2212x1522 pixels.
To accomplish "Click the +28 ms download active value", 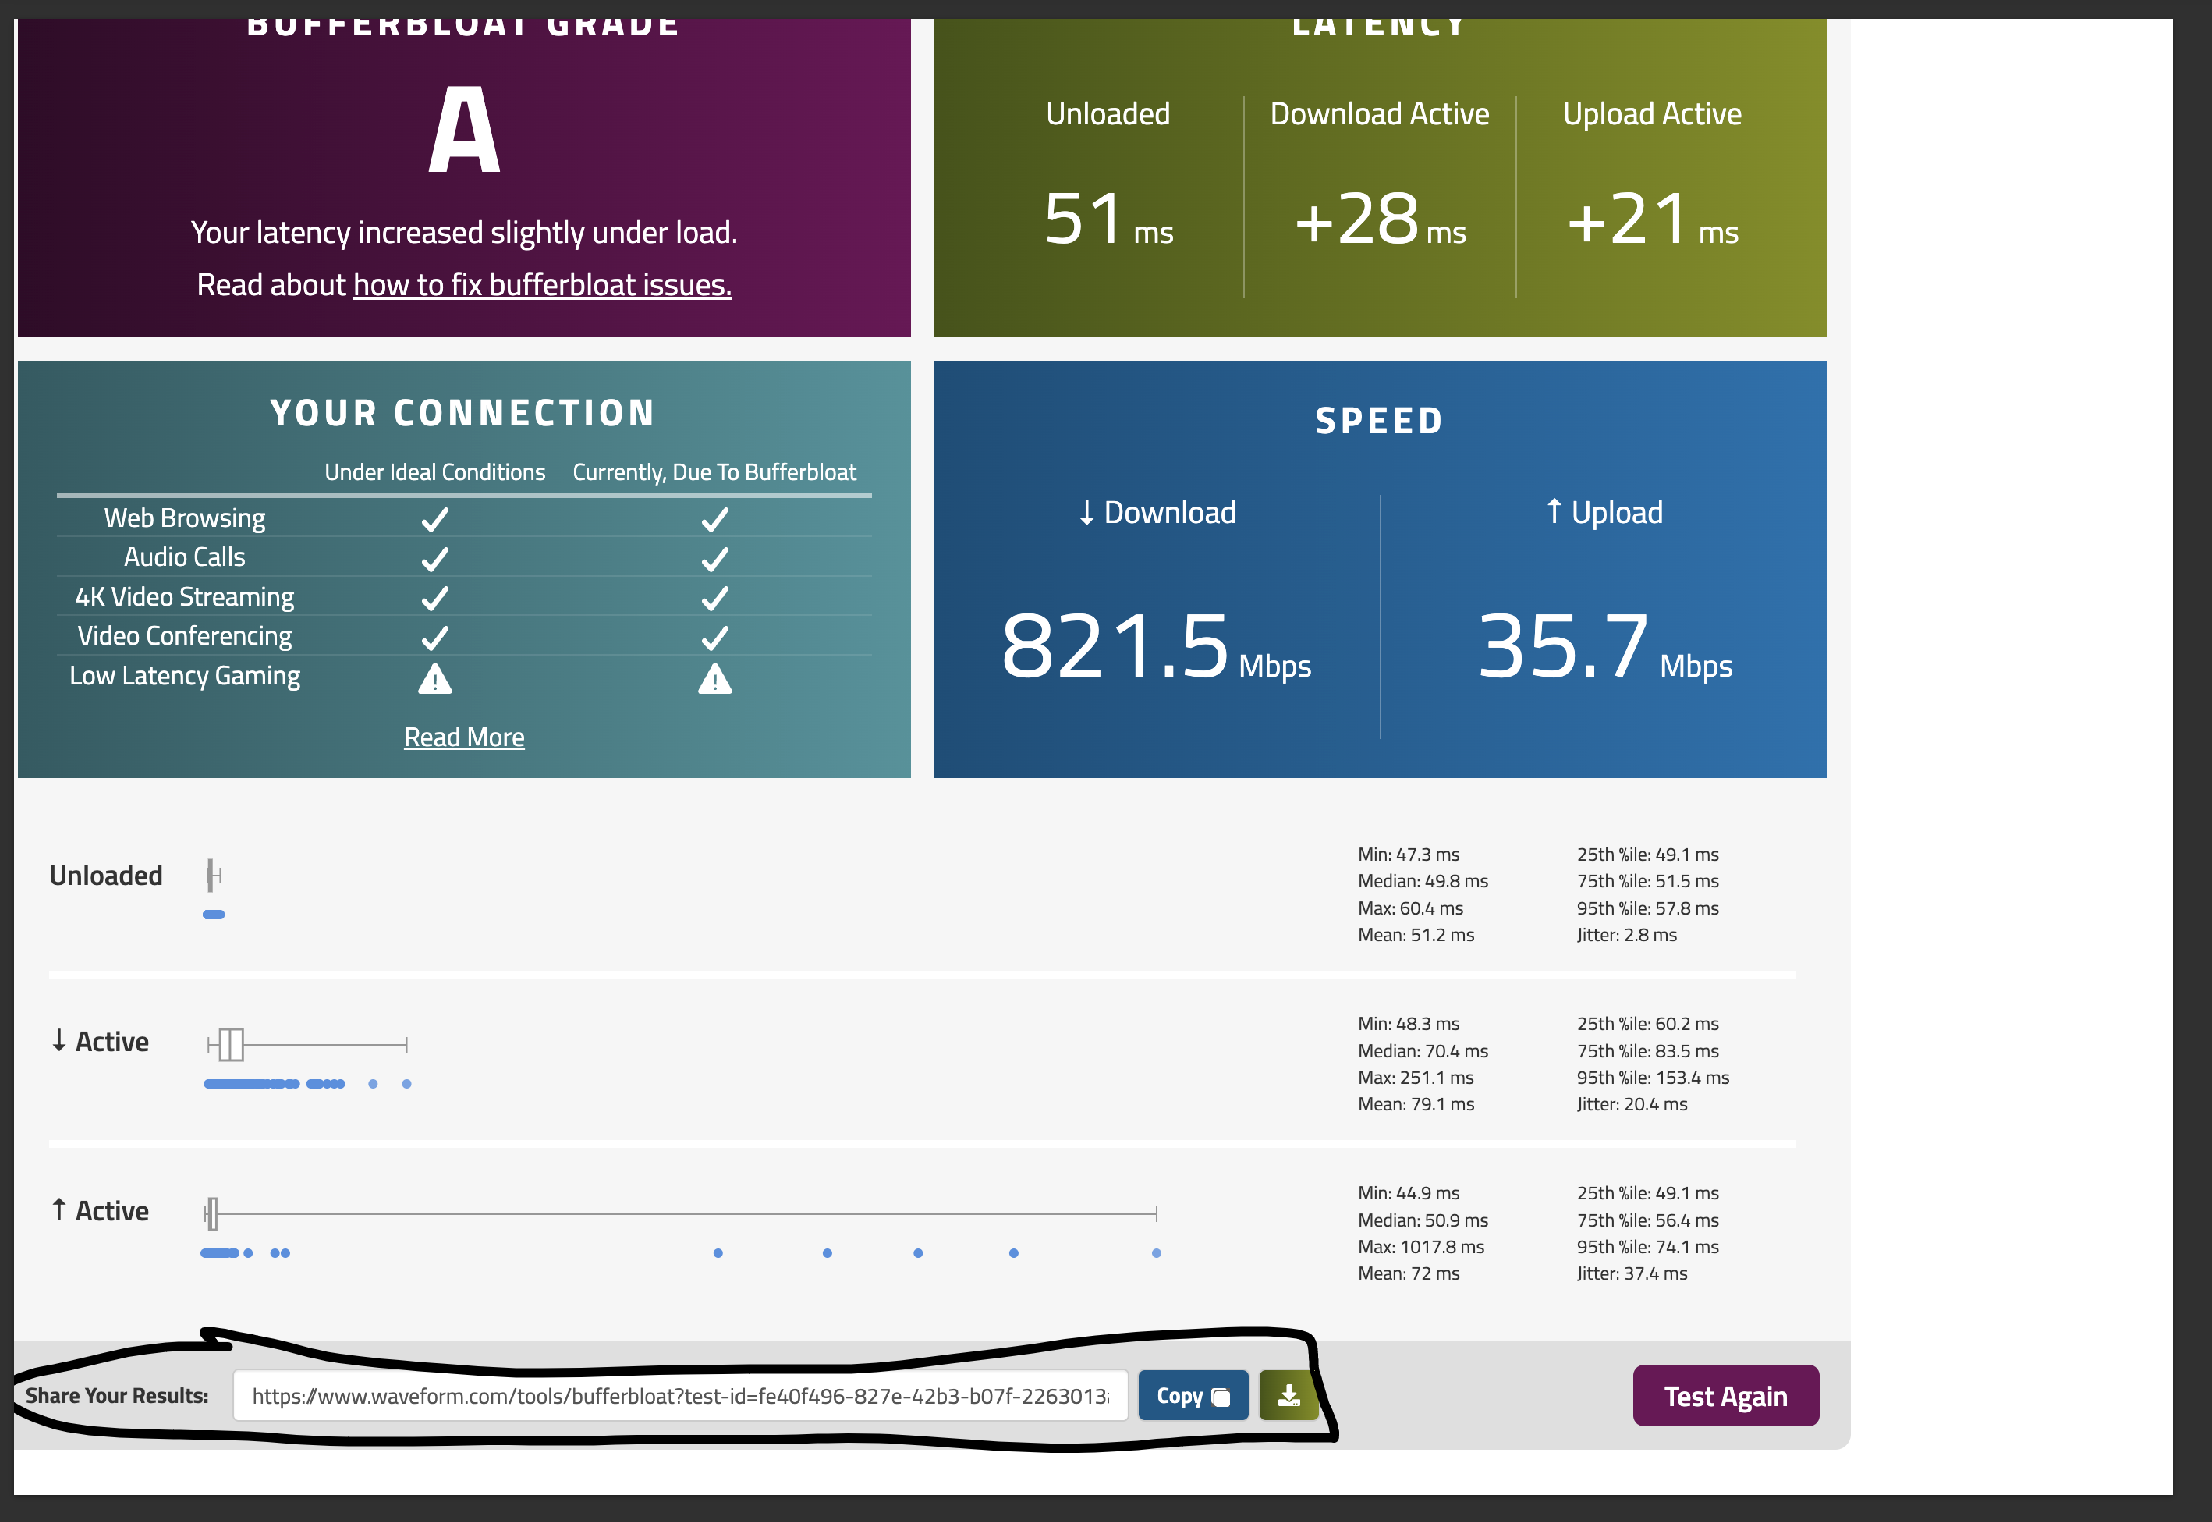I will coord(1380,220).
